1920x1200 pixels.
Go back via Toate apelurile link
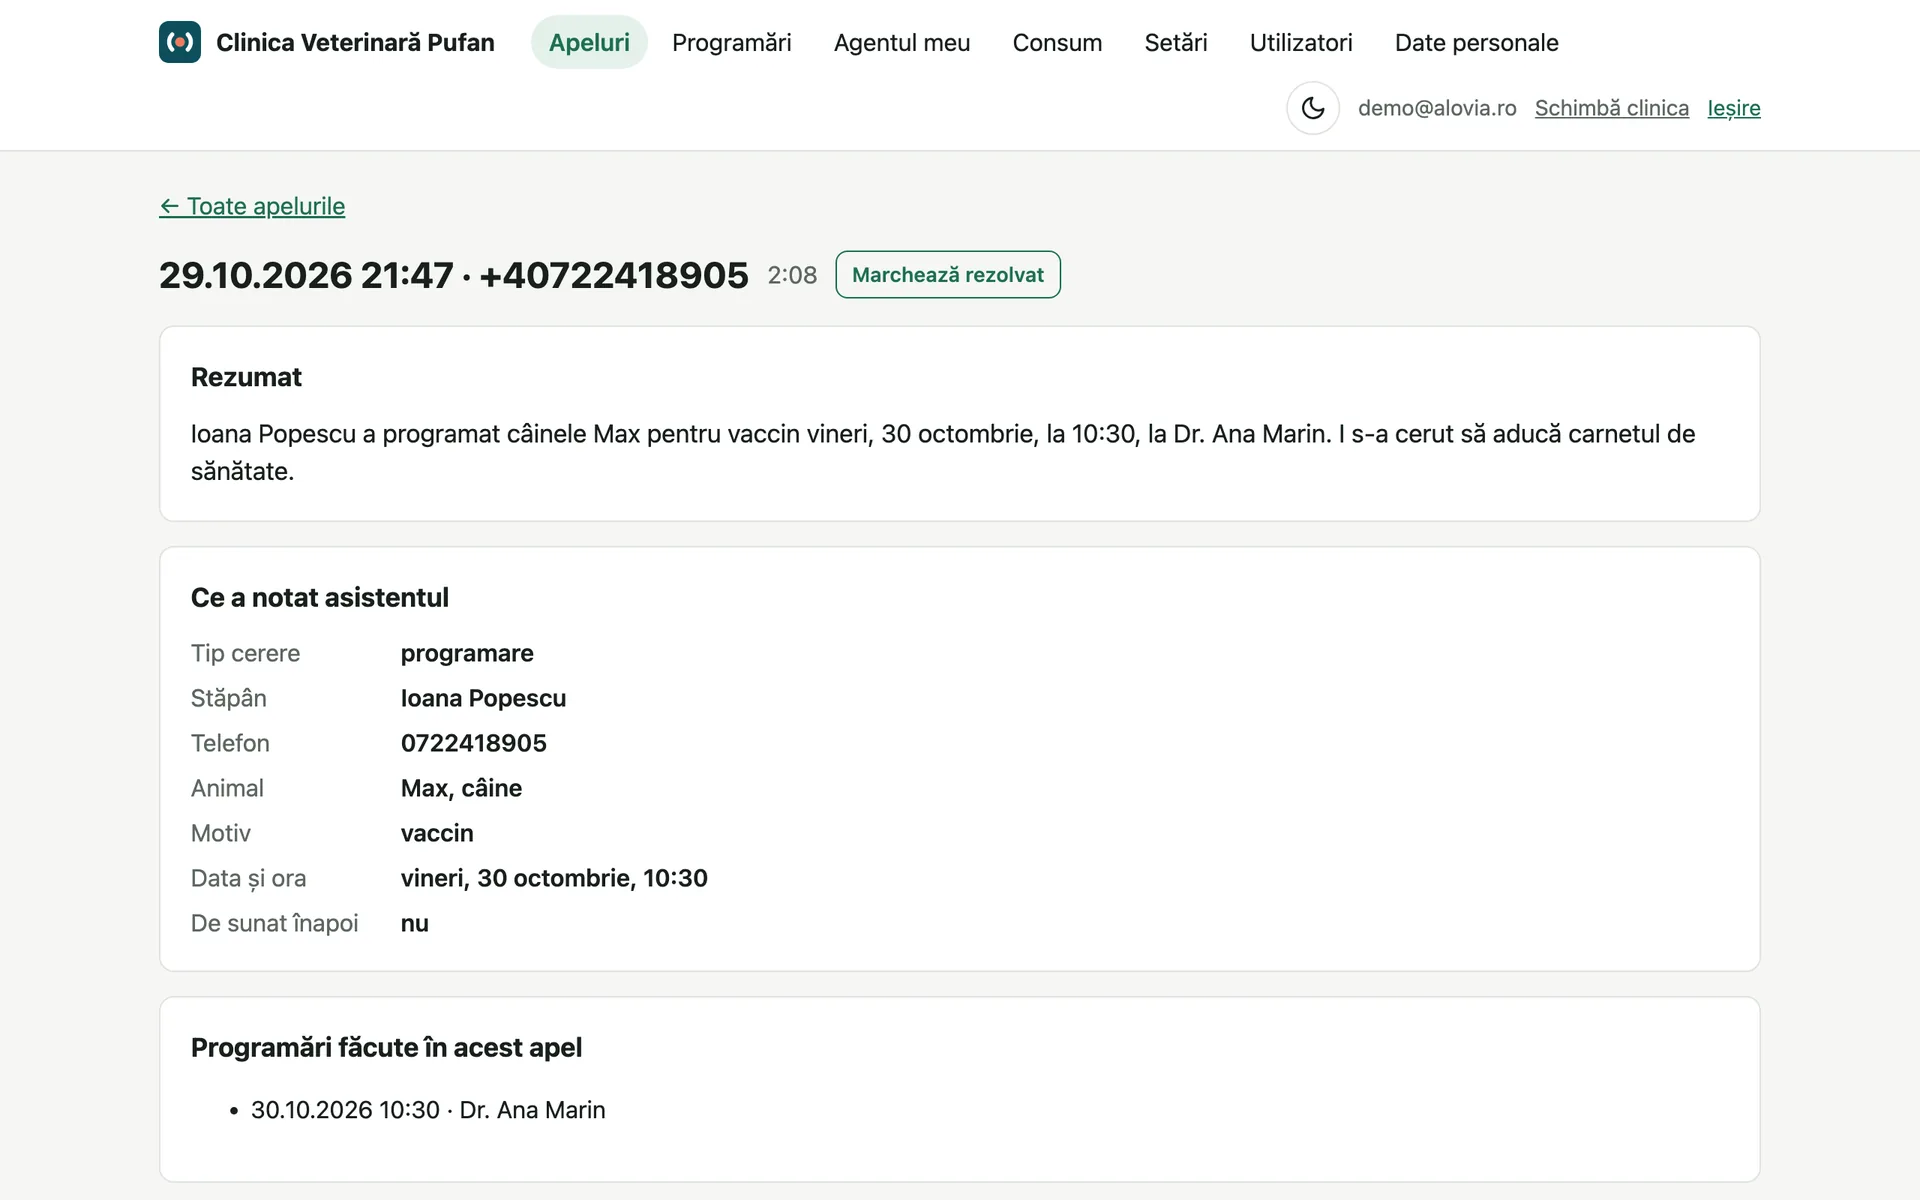click(252, 206)
